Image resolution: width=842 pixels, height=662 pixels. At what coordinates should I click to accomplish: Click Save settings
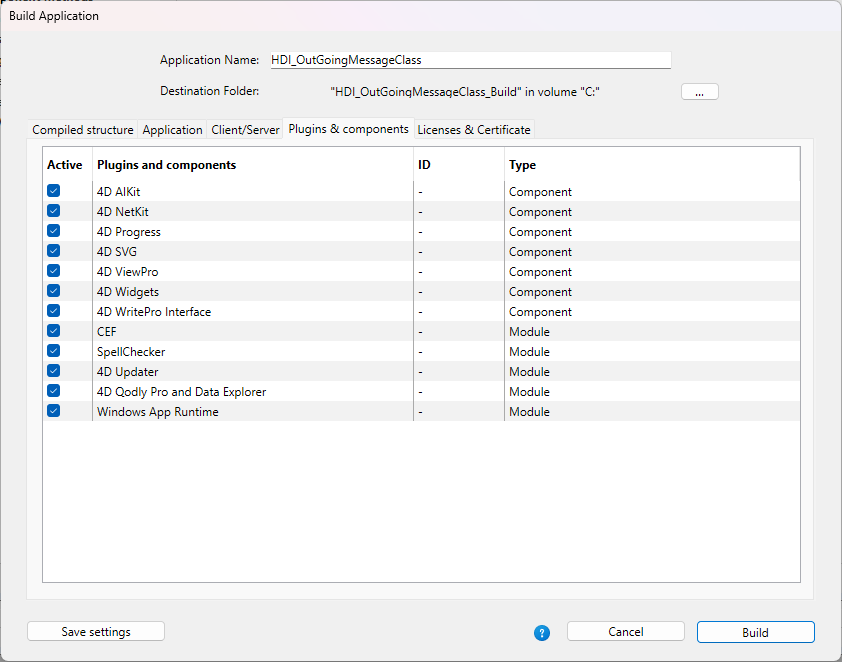[x=96, y=632]
